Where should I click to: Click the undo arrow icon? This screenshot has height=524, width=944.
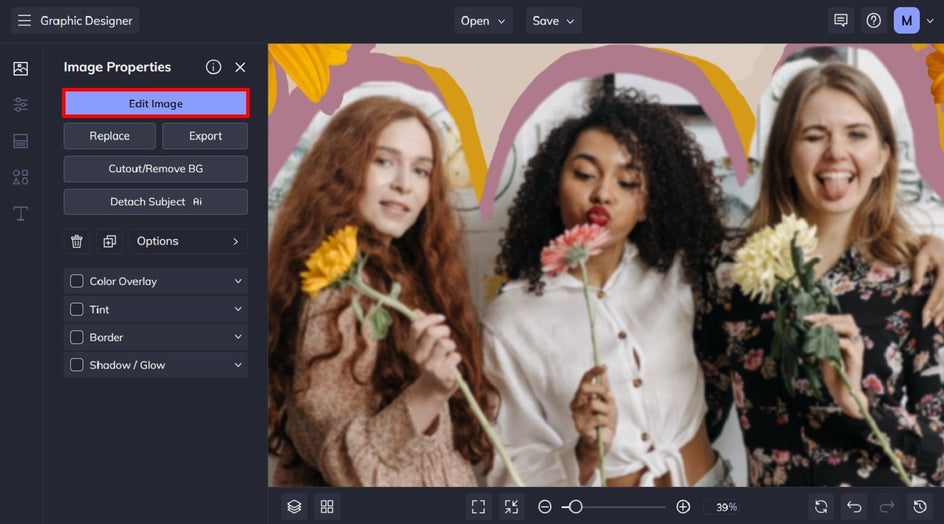pos(853,507)
